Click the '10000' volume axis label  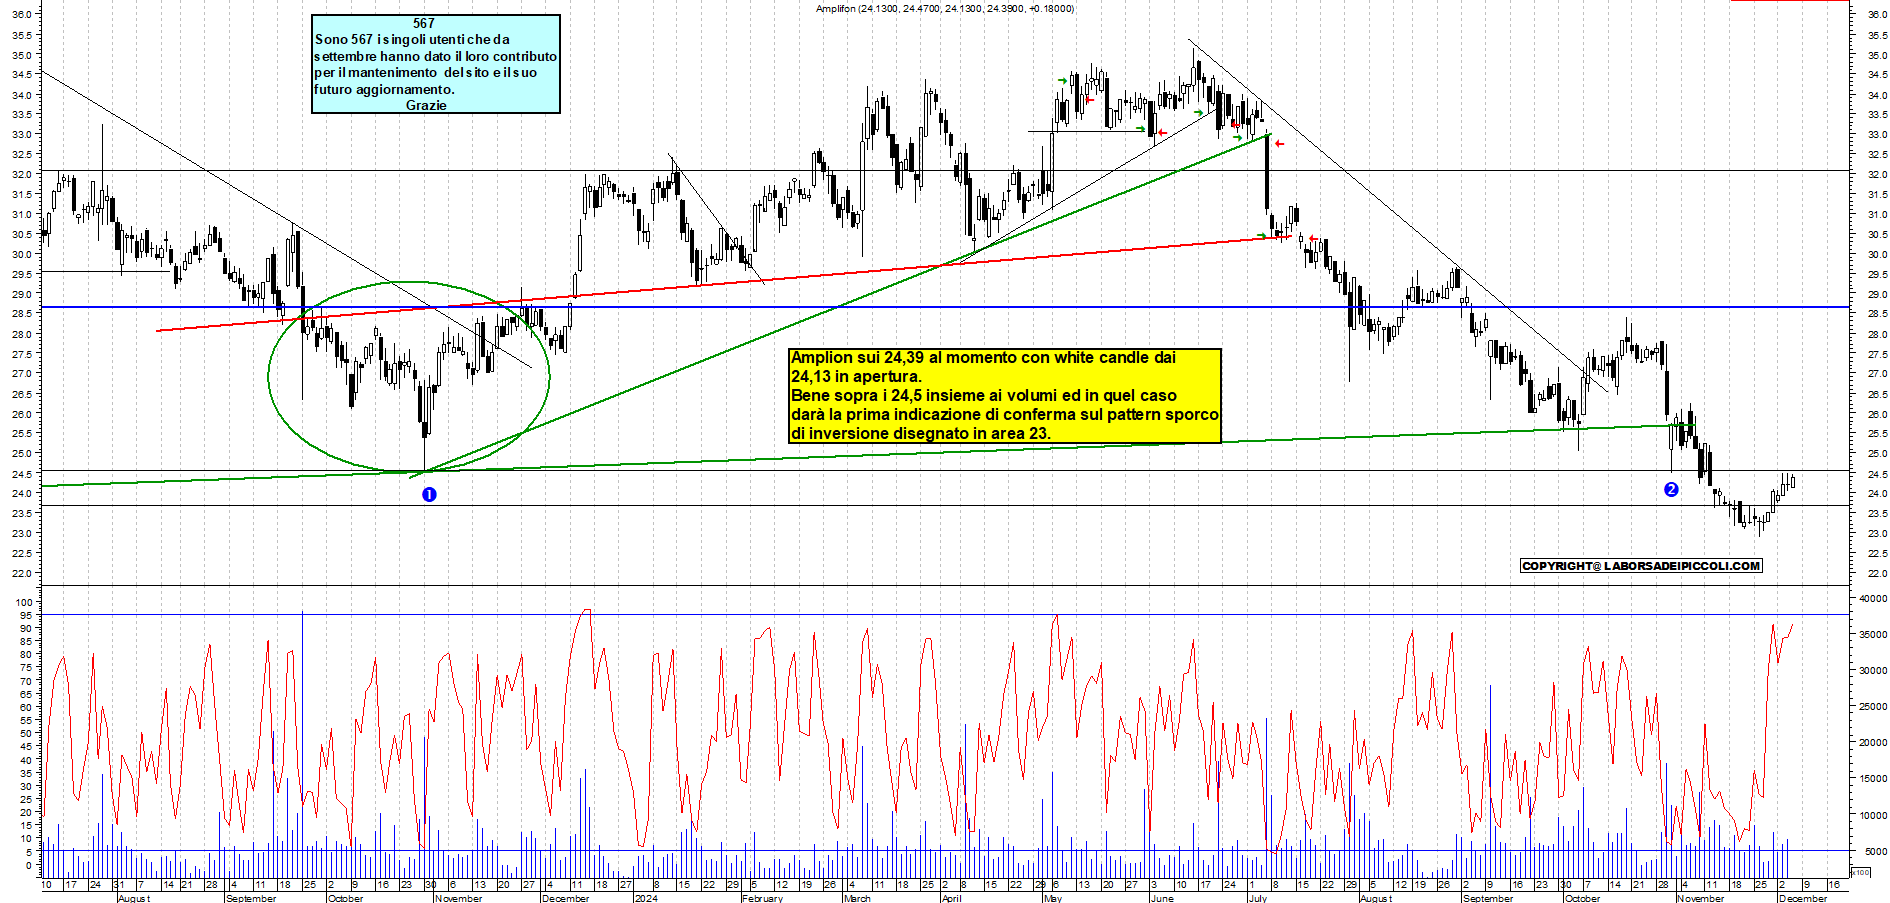coord(1873,815)
